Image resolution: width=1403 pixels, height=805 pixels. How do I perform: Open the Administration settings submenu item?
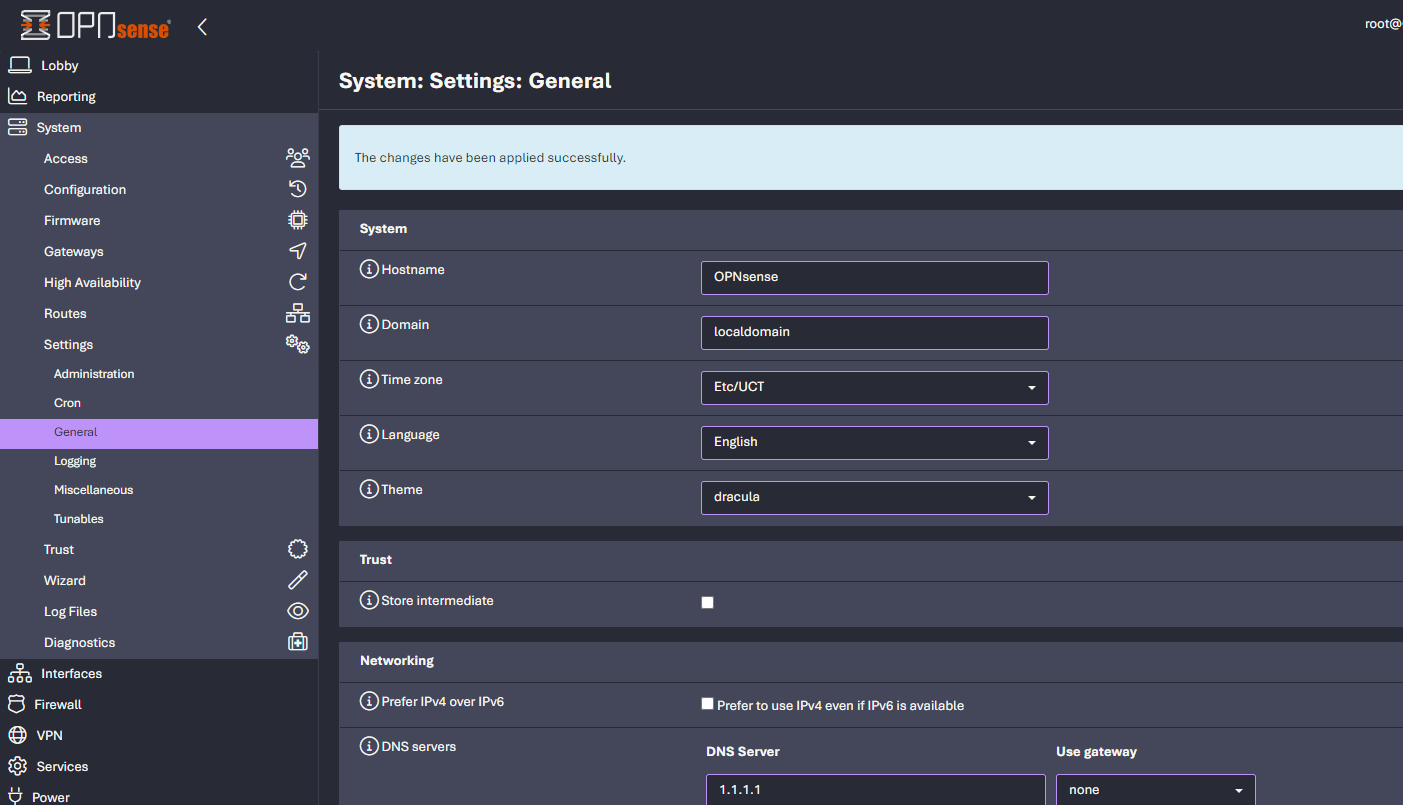tap(94, 374)
